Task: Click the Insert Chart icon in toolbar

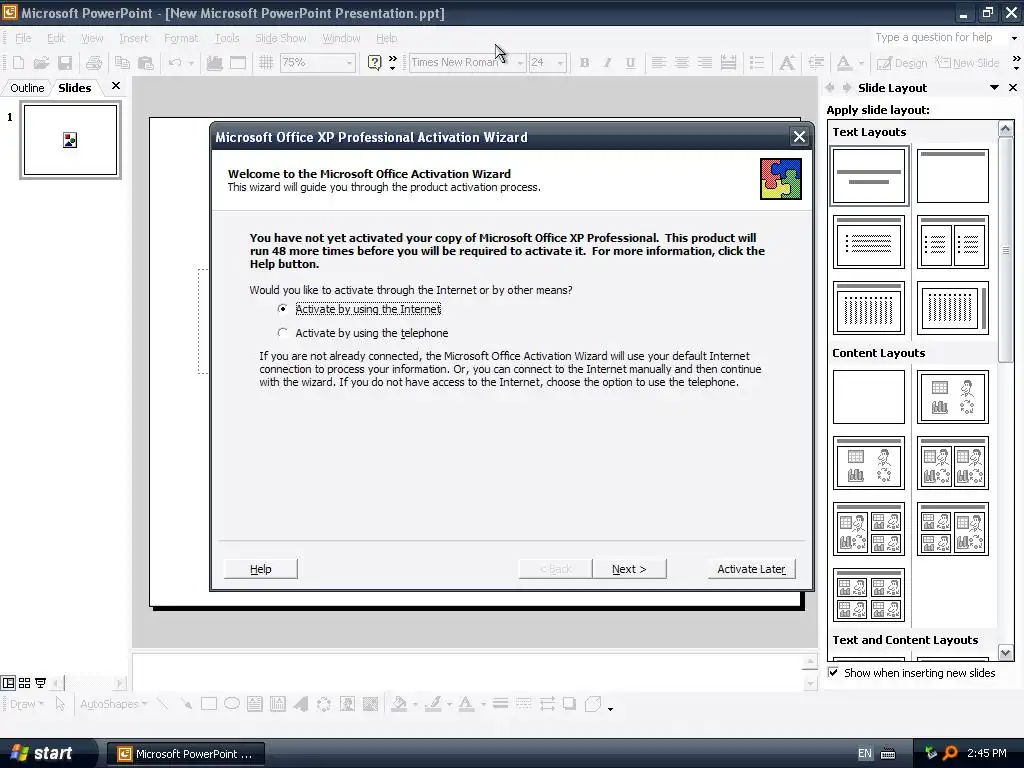Action: (x=214, y=63)
